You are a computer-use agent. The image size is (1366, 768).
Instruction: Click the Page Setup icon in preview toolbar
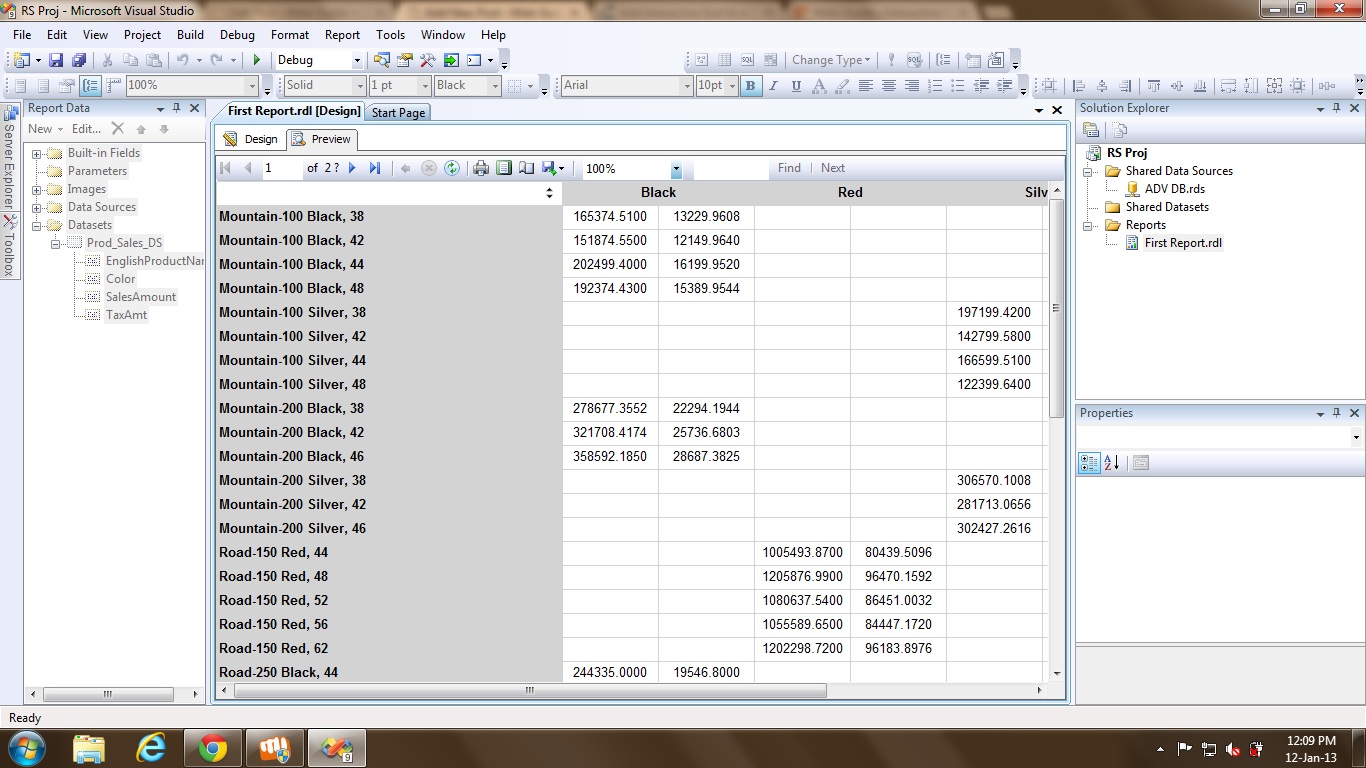tap(526, 168)
